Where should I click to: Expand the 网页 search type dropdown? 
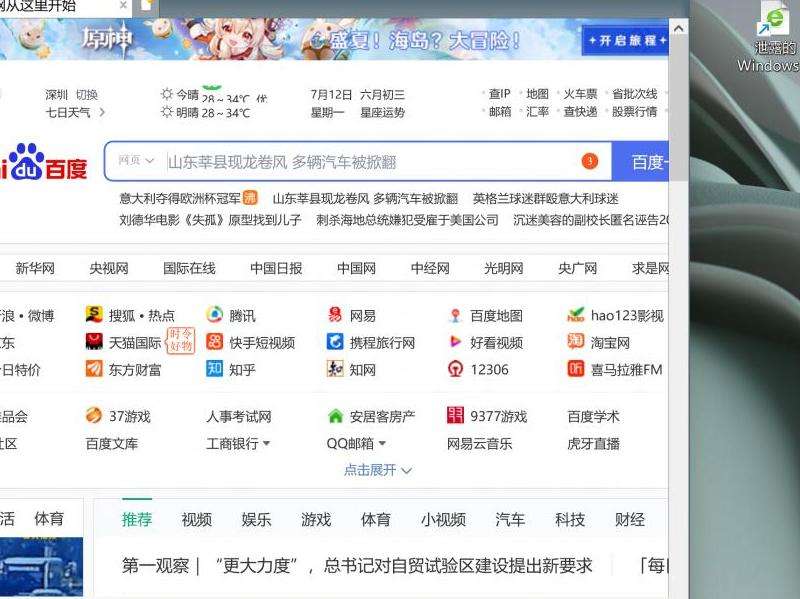click(136, 161)
